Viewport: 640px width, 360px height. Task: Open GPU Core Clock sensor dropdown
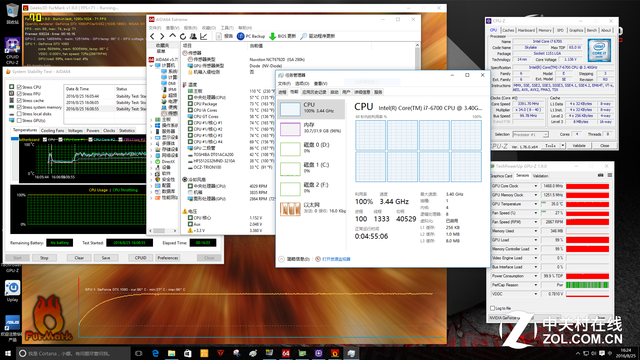tap(536, 186)
